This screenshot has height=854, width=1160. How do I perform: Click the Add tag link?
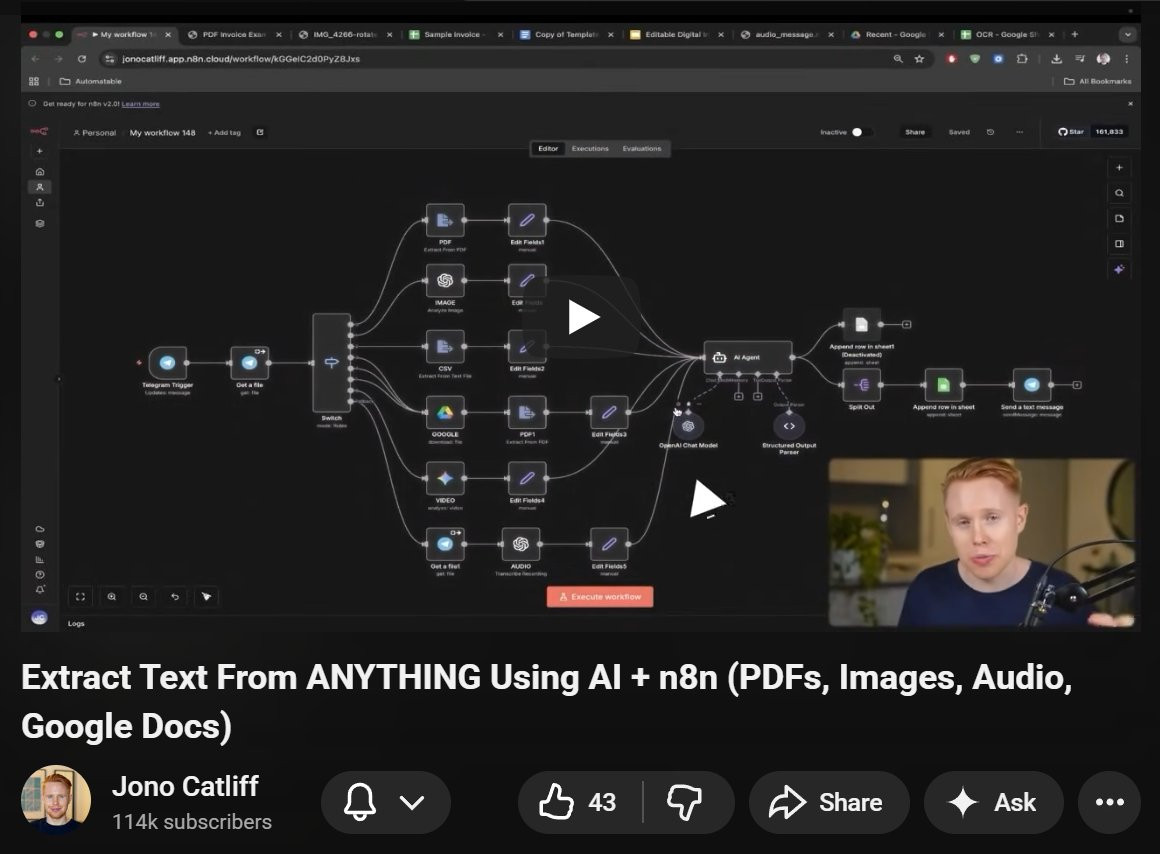pyautogui.click(x=224, y=132)
